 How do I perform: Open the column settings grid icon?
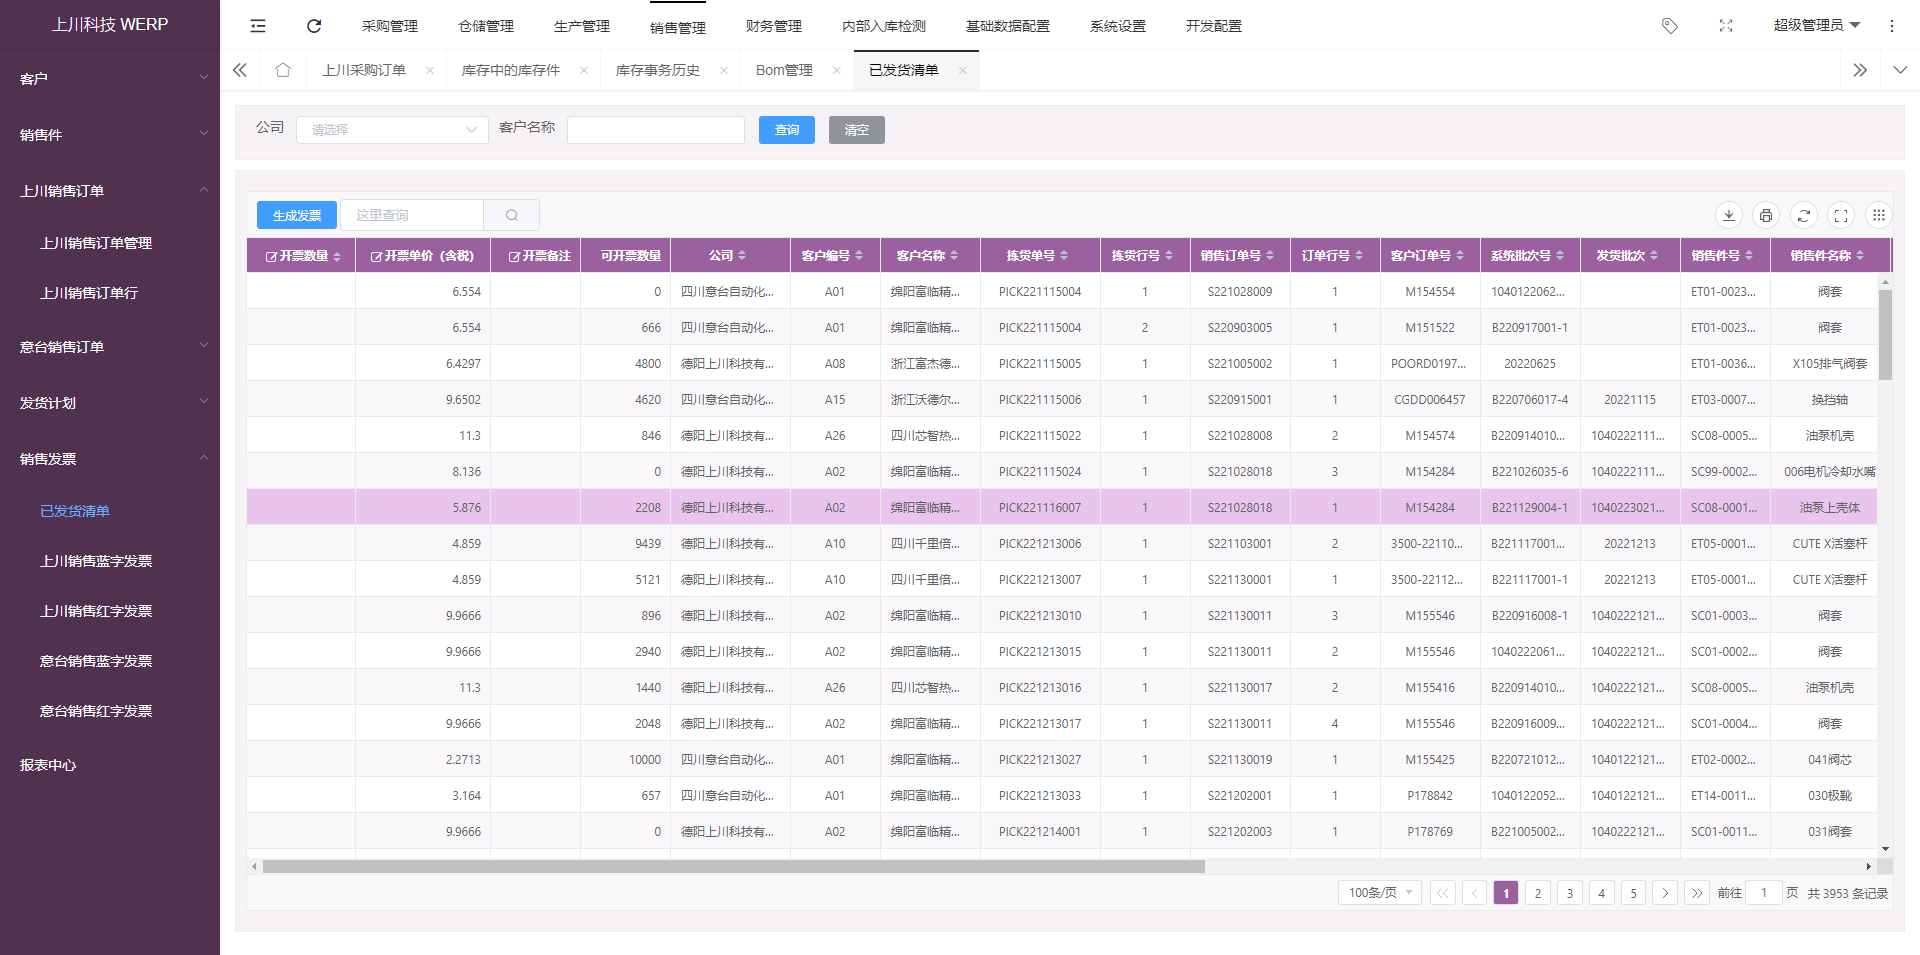(x=1879, y=215)
